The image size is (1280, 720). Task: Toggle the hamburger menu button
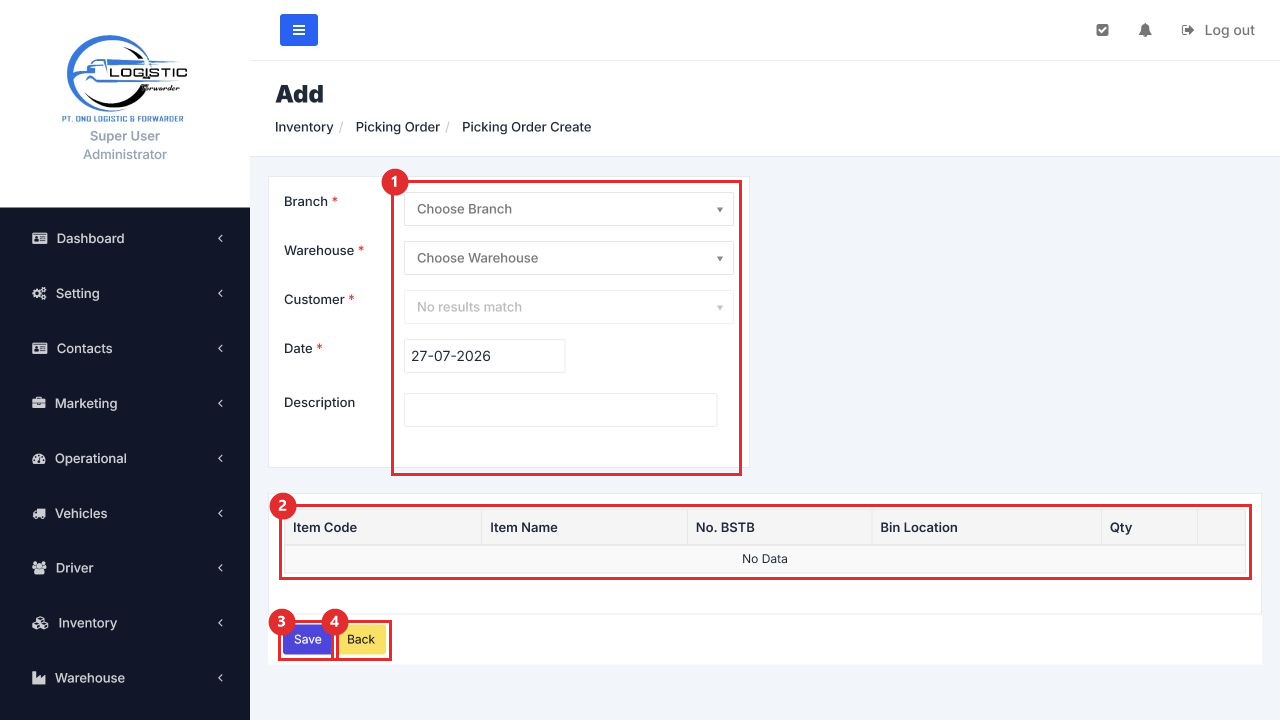[x=299, y=30]
